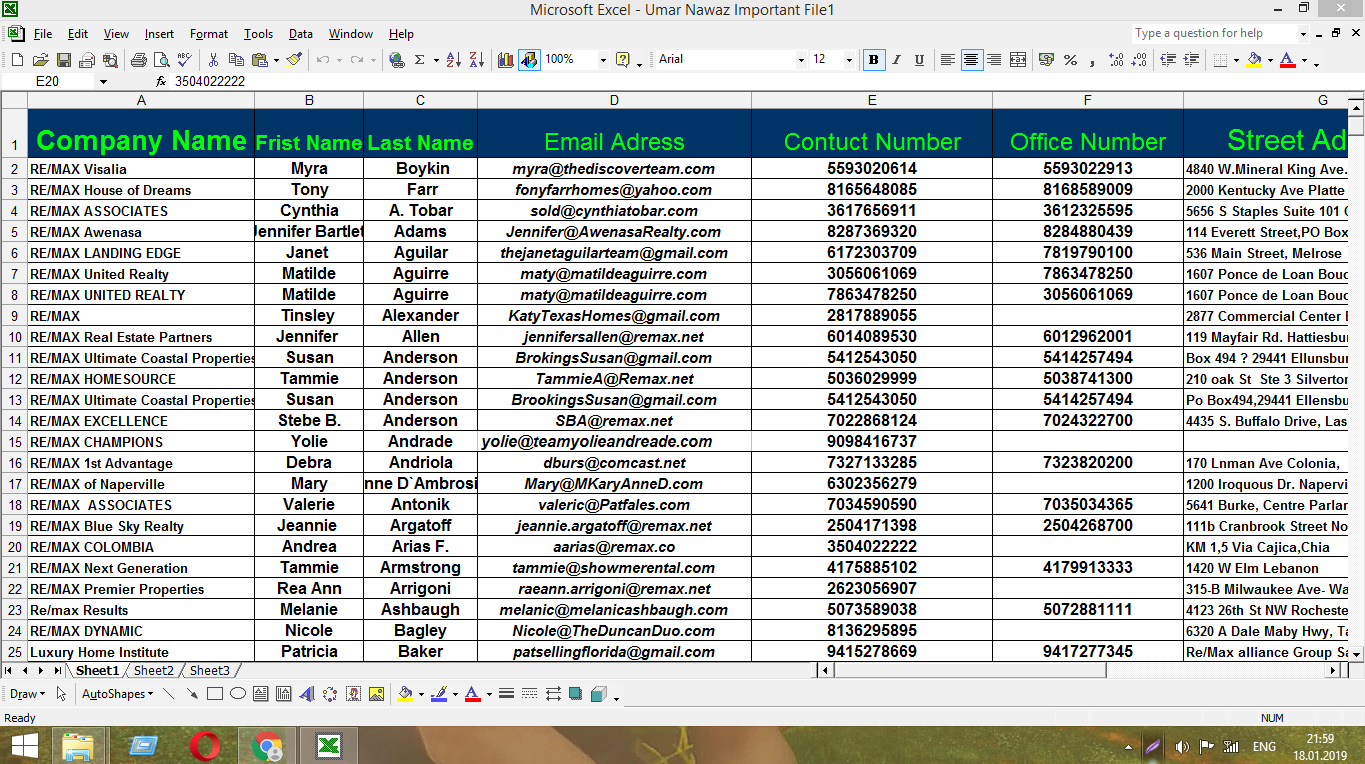
Task: Apply percent style formatting
Action: pos(1070,60)
